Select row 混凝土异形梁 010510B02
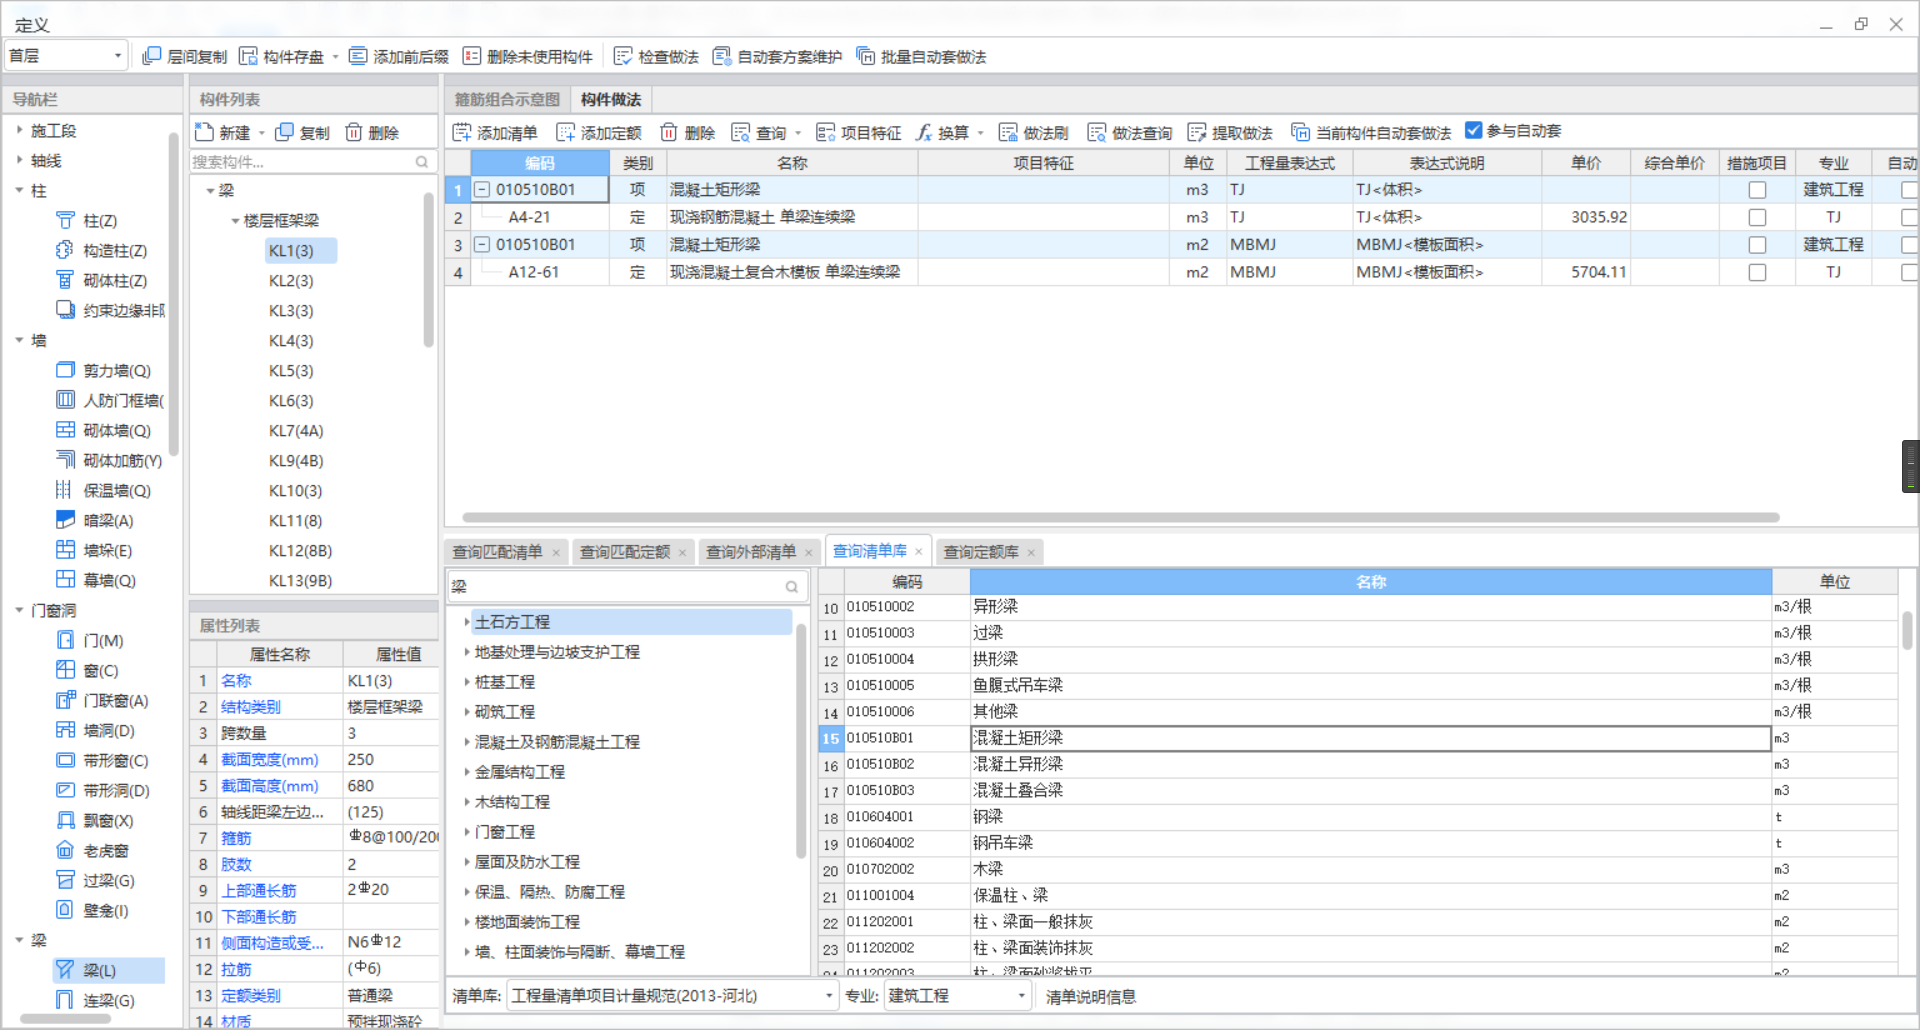1920x1030 pixels. click(x=1358, y=764)
